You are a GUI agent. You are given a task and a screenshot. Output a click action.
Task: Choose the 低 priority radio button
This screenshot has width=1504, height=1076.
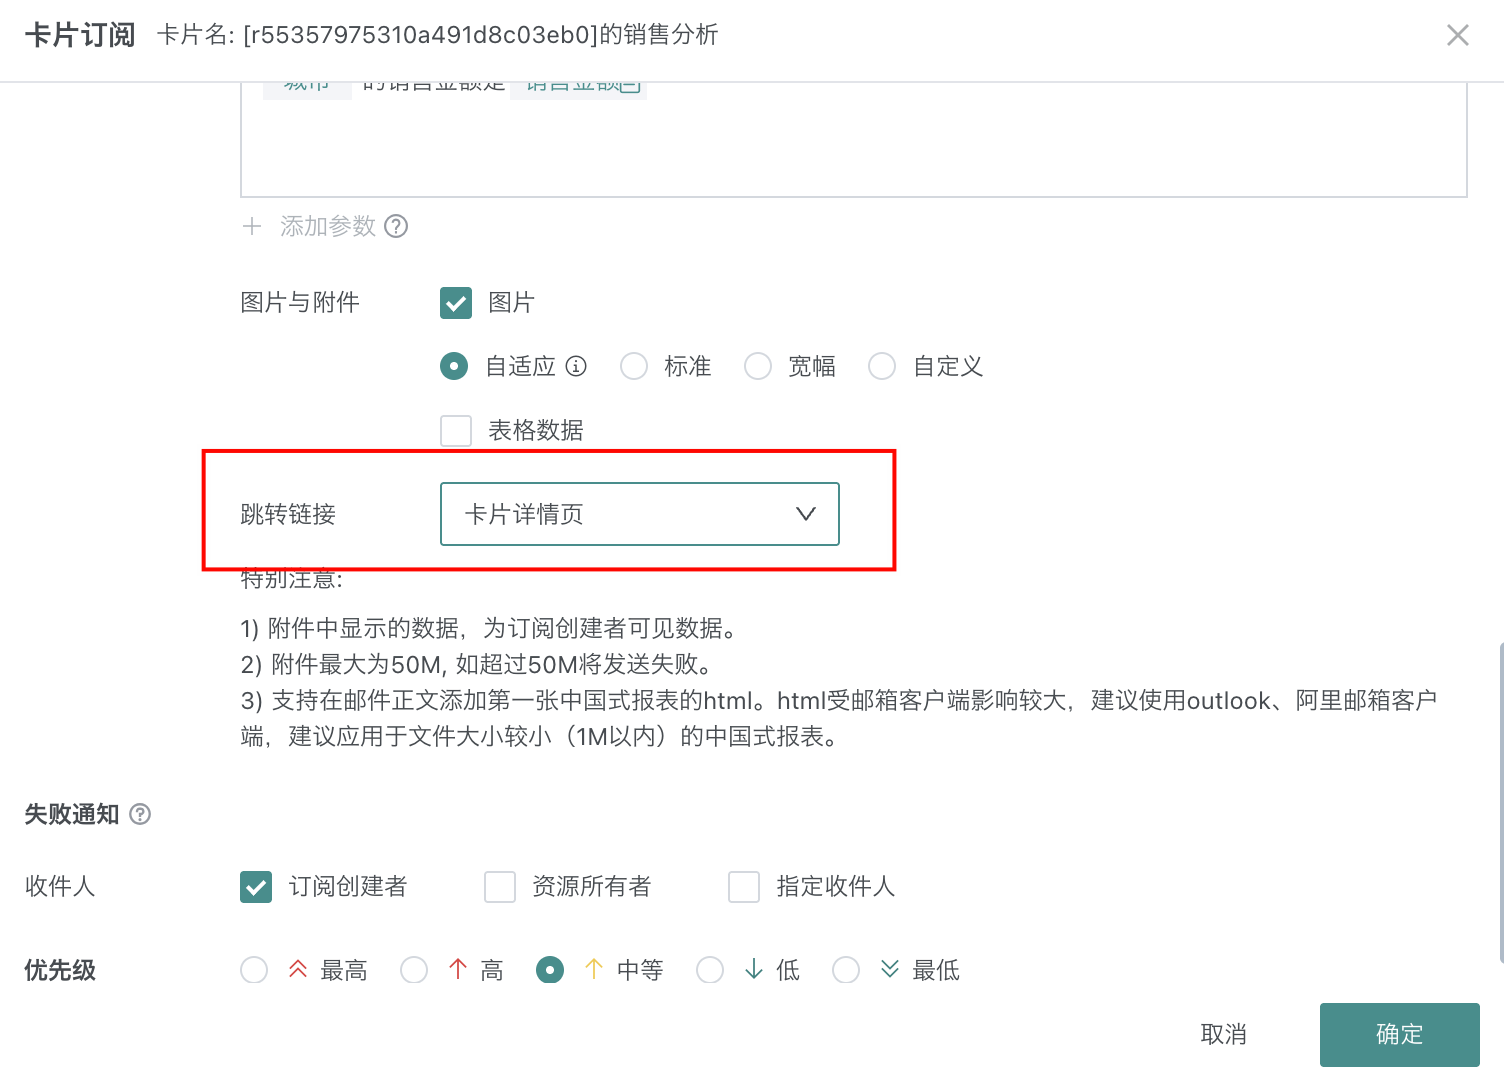pos(710,970)
